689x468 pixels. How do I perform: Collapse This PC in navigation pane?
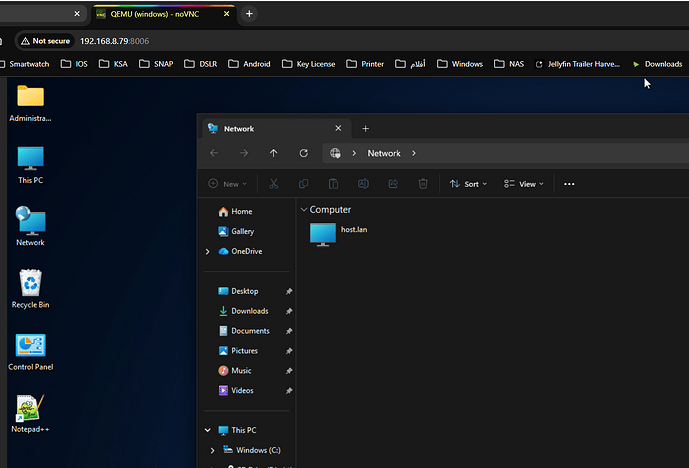208,430
